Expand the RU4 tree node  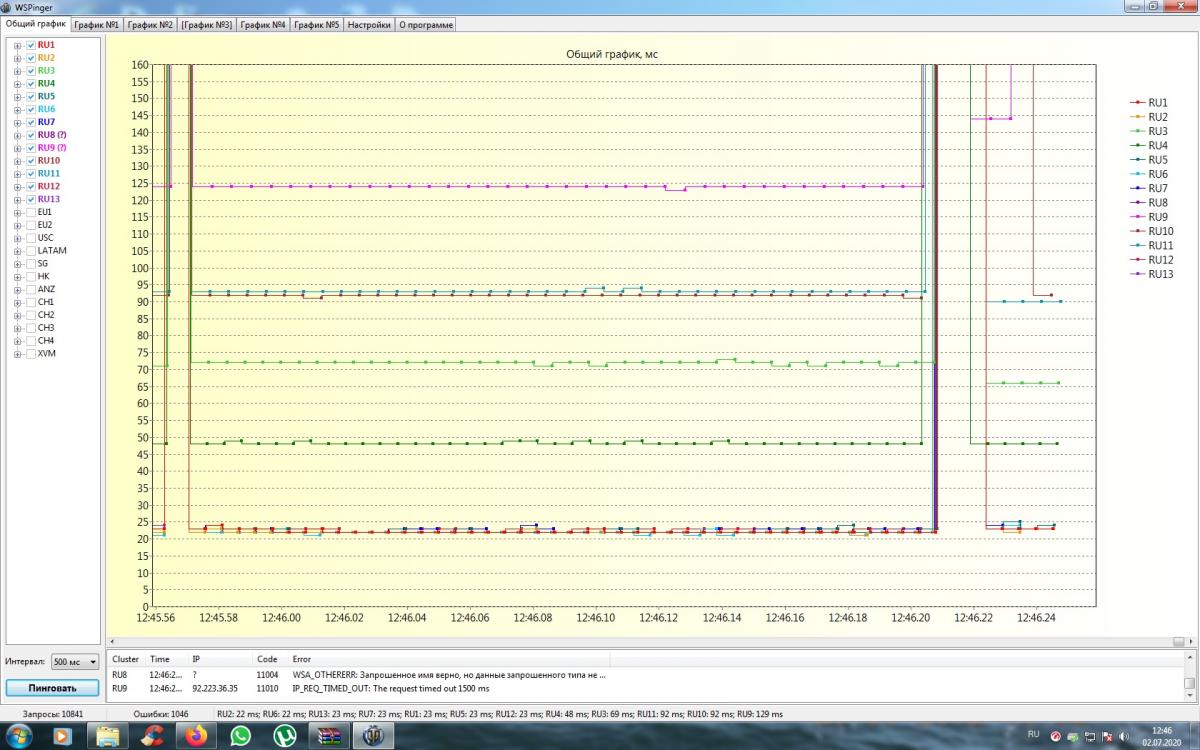tap(18, 84)
